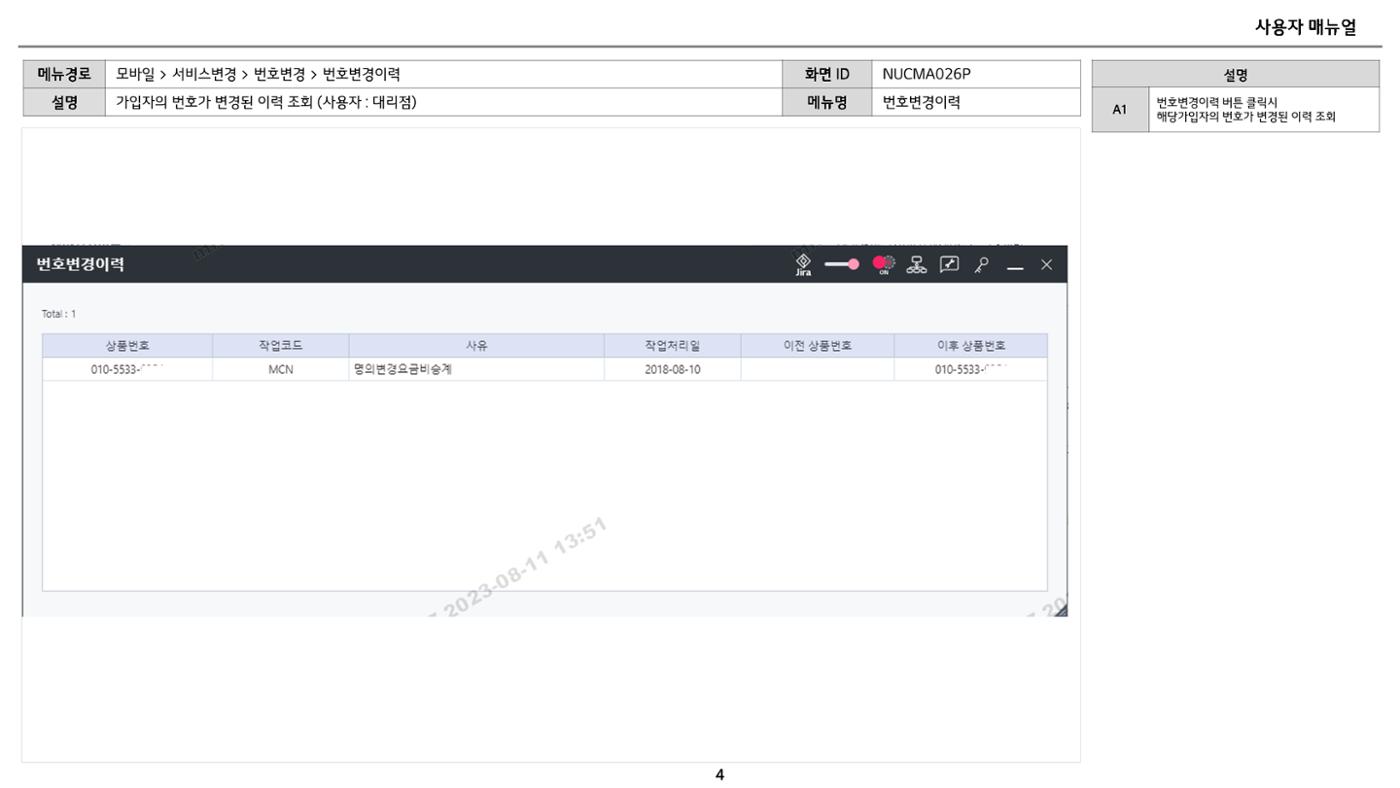Click the 메뉴경로 breadcrumb path text
1400x788 pixels.
click(258, 74)
